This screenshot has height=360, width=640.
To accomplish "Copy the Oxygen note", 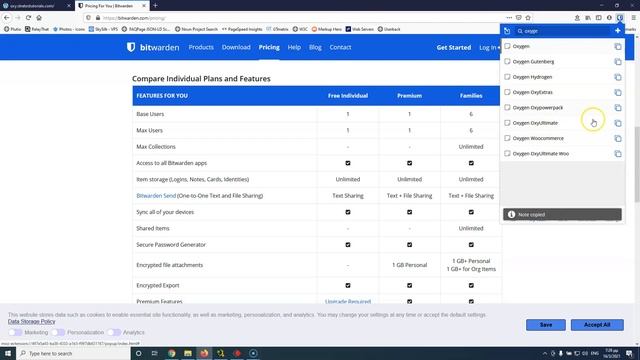I will coord(618,47).
